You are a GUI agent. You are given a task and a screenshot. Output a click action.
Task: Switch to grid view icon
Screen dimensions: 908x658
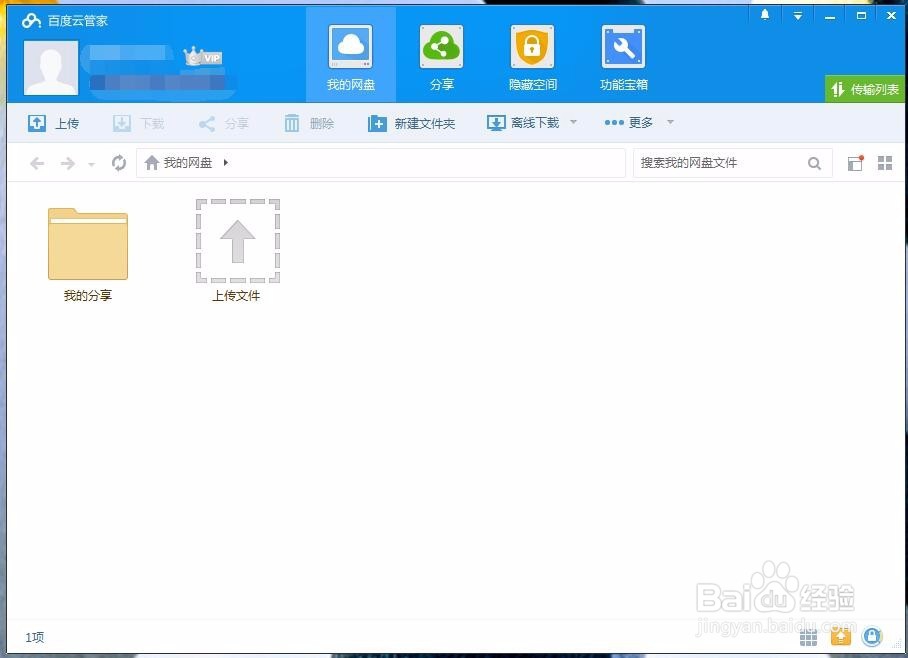coord(885,163)
